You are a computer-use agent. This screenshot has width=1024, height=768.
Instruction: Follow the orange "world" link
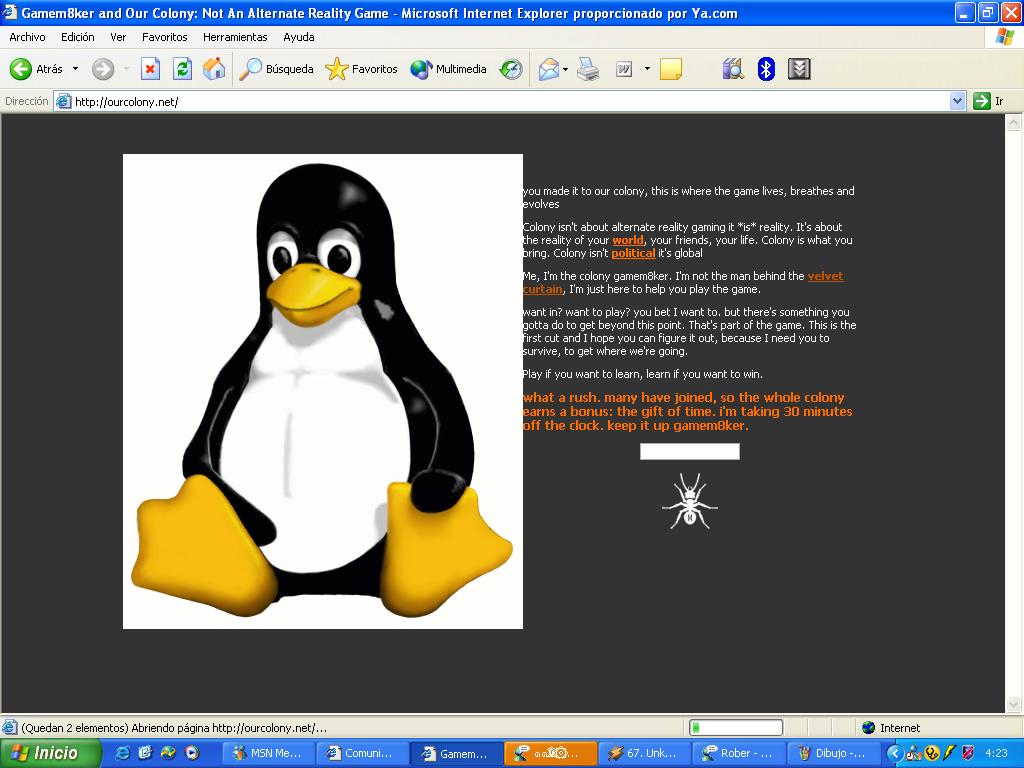coord(628,240)
